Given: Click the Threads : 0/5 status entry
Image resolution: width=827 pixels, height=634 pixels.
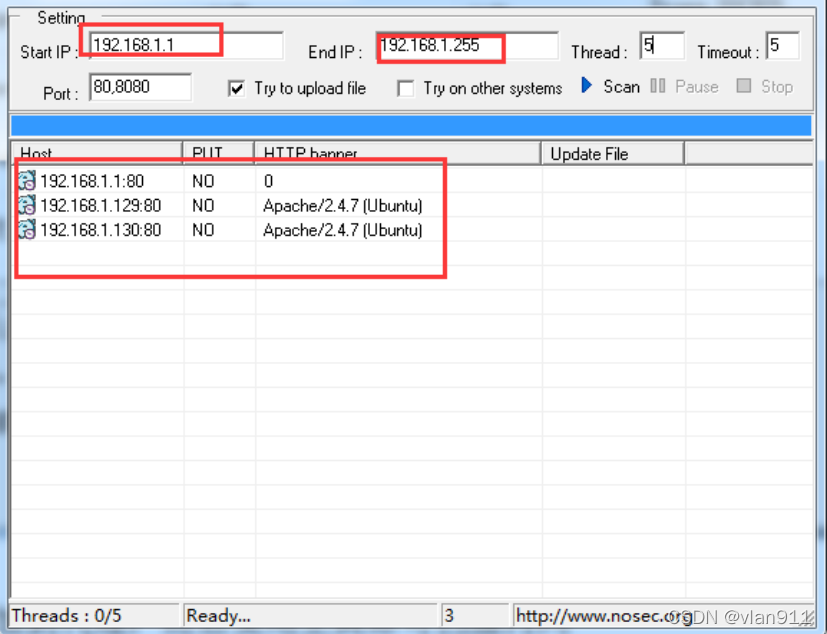Looking at the screenshot, I should pos(94,615).
